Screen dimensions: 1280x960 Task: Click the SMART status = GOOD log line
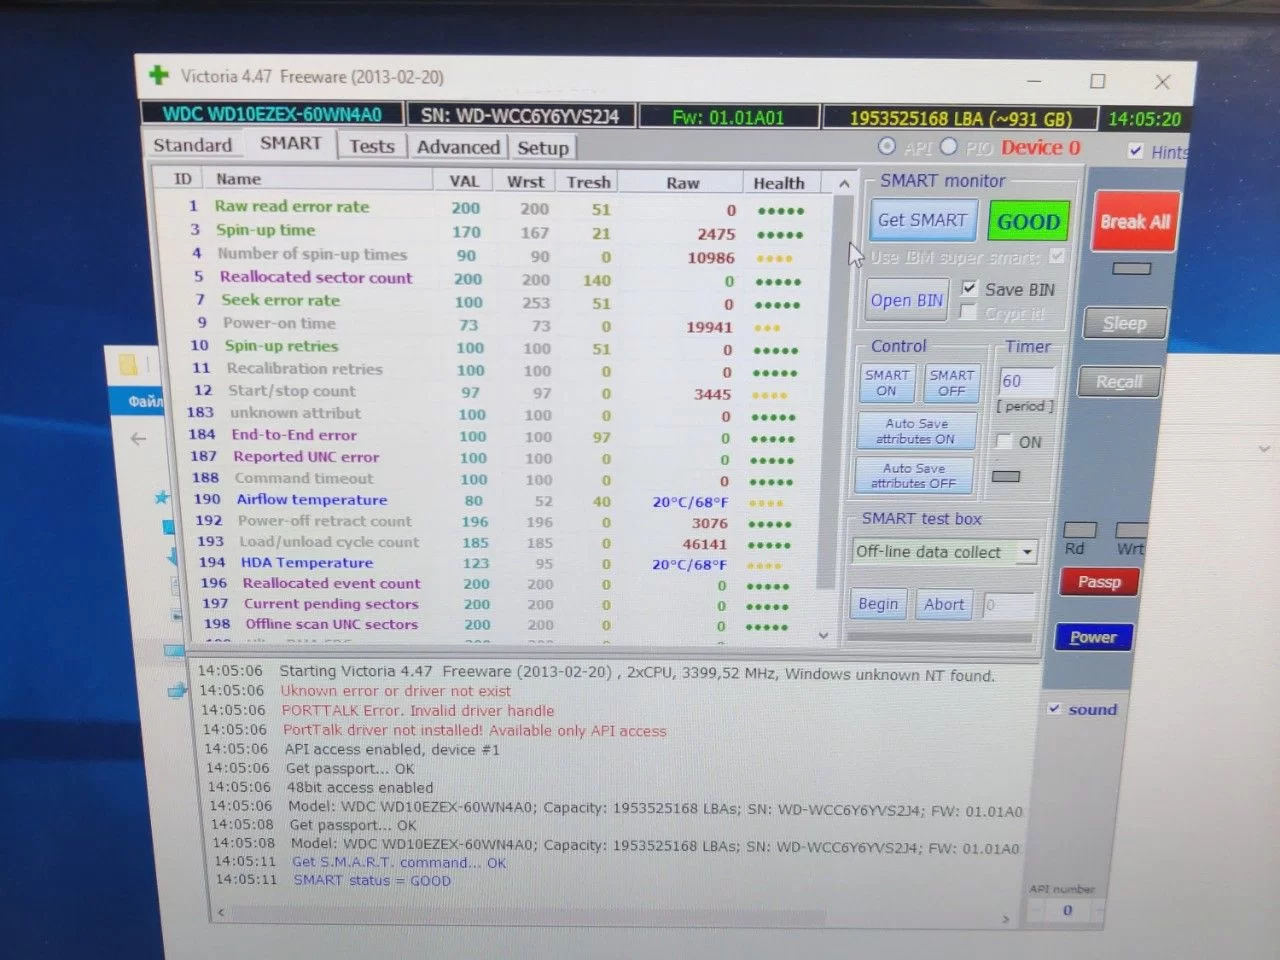click(x=371, y=881)
